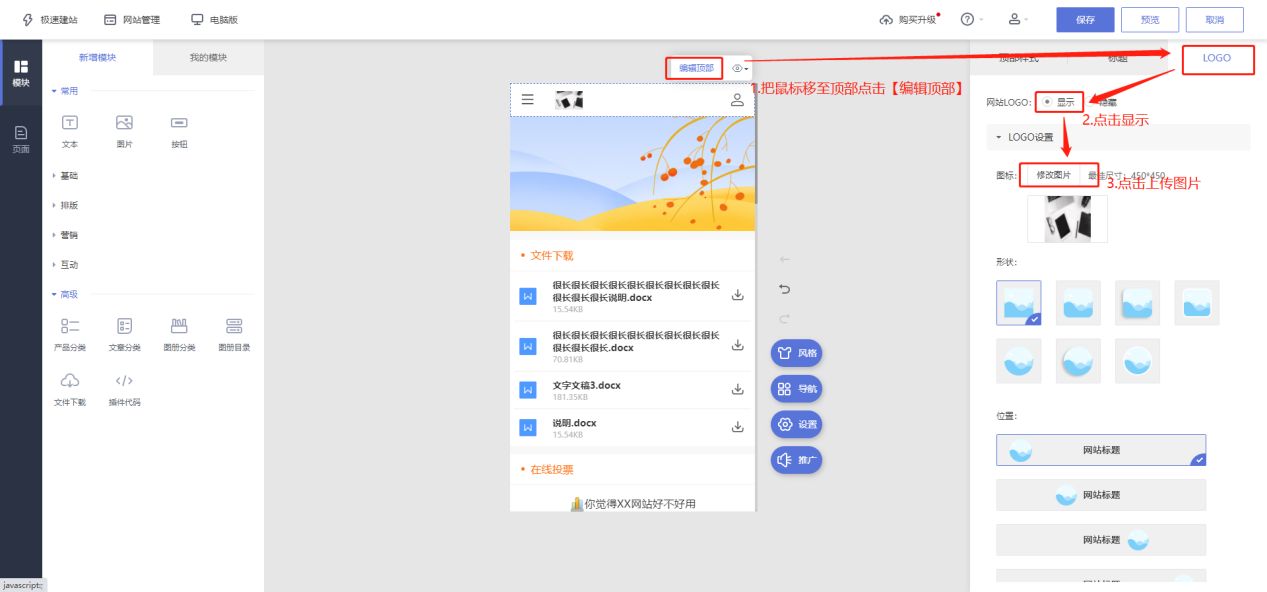
Task: Select the first square LOGO shape
Action: click(x=1018, y=302)
